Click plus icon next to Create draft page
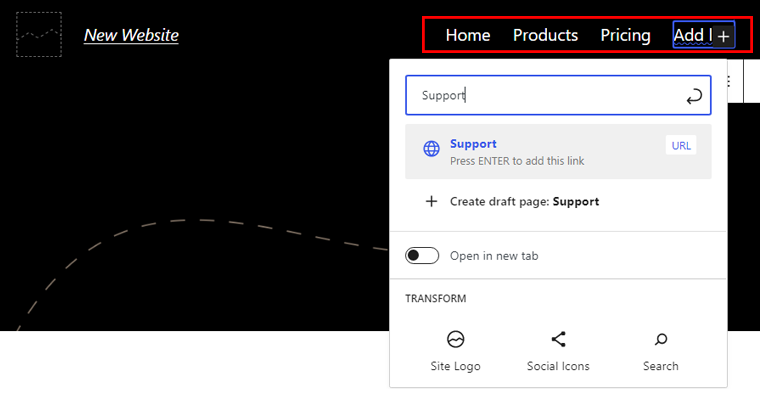Viewport: 760px width, 394px height. (431, 202)
